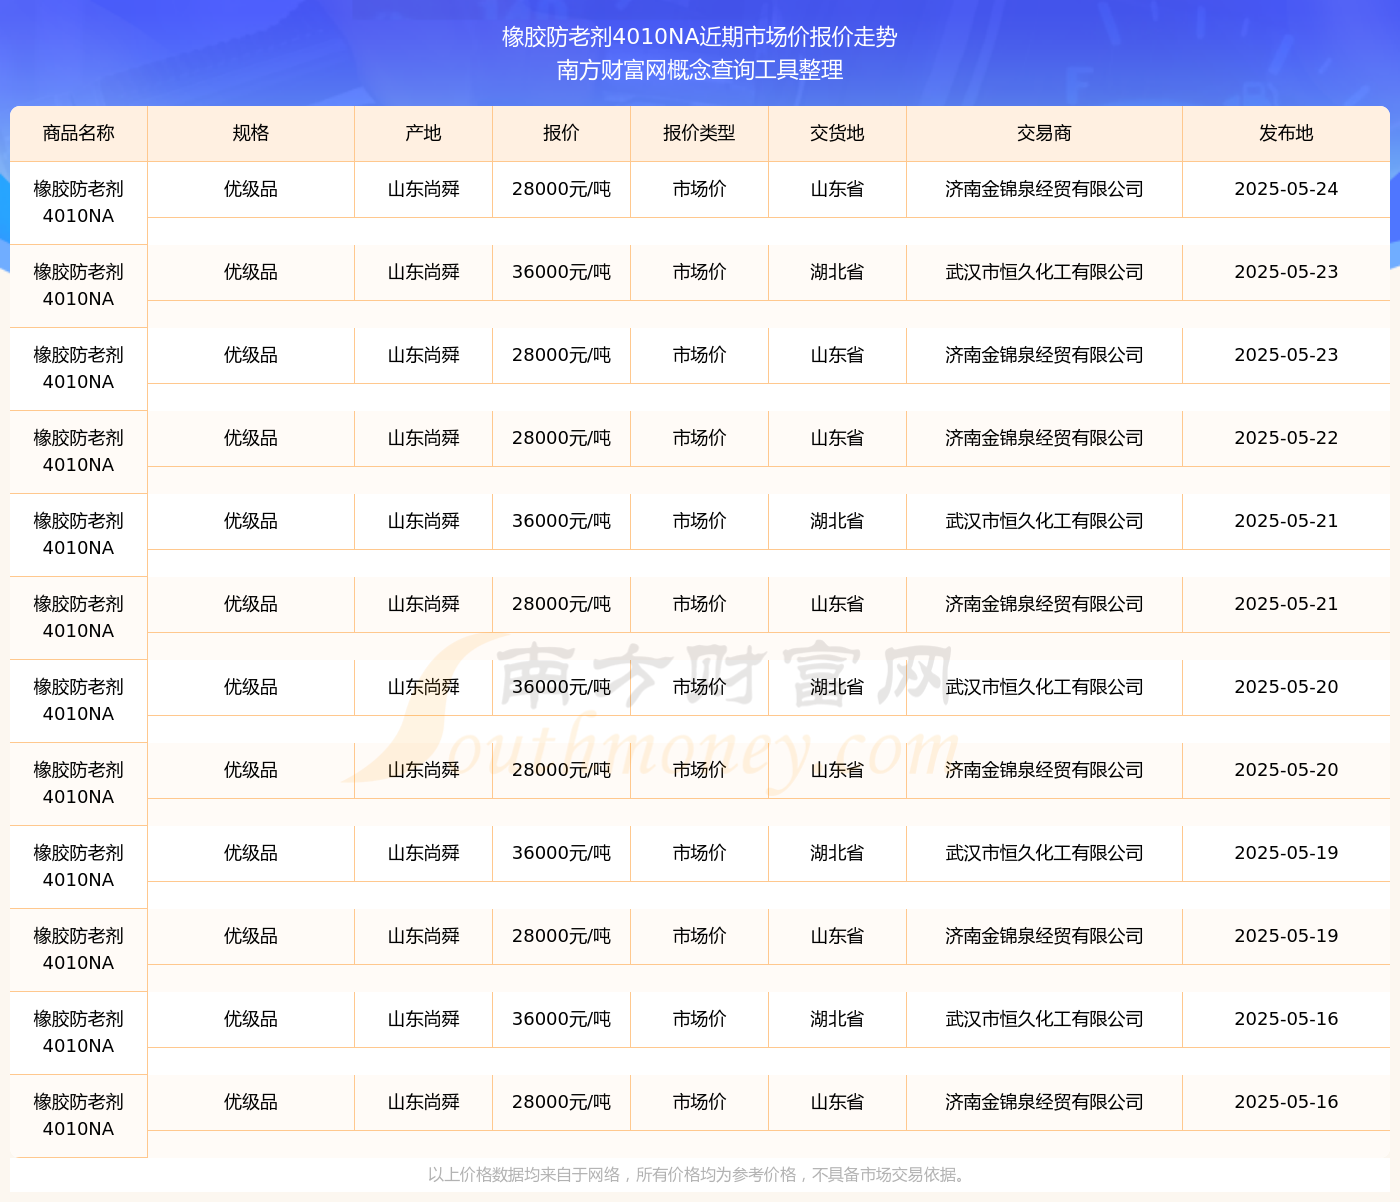Click 武汉市恒久化工有限公司 in the 2025-05-21 row

click(1045, 521)
